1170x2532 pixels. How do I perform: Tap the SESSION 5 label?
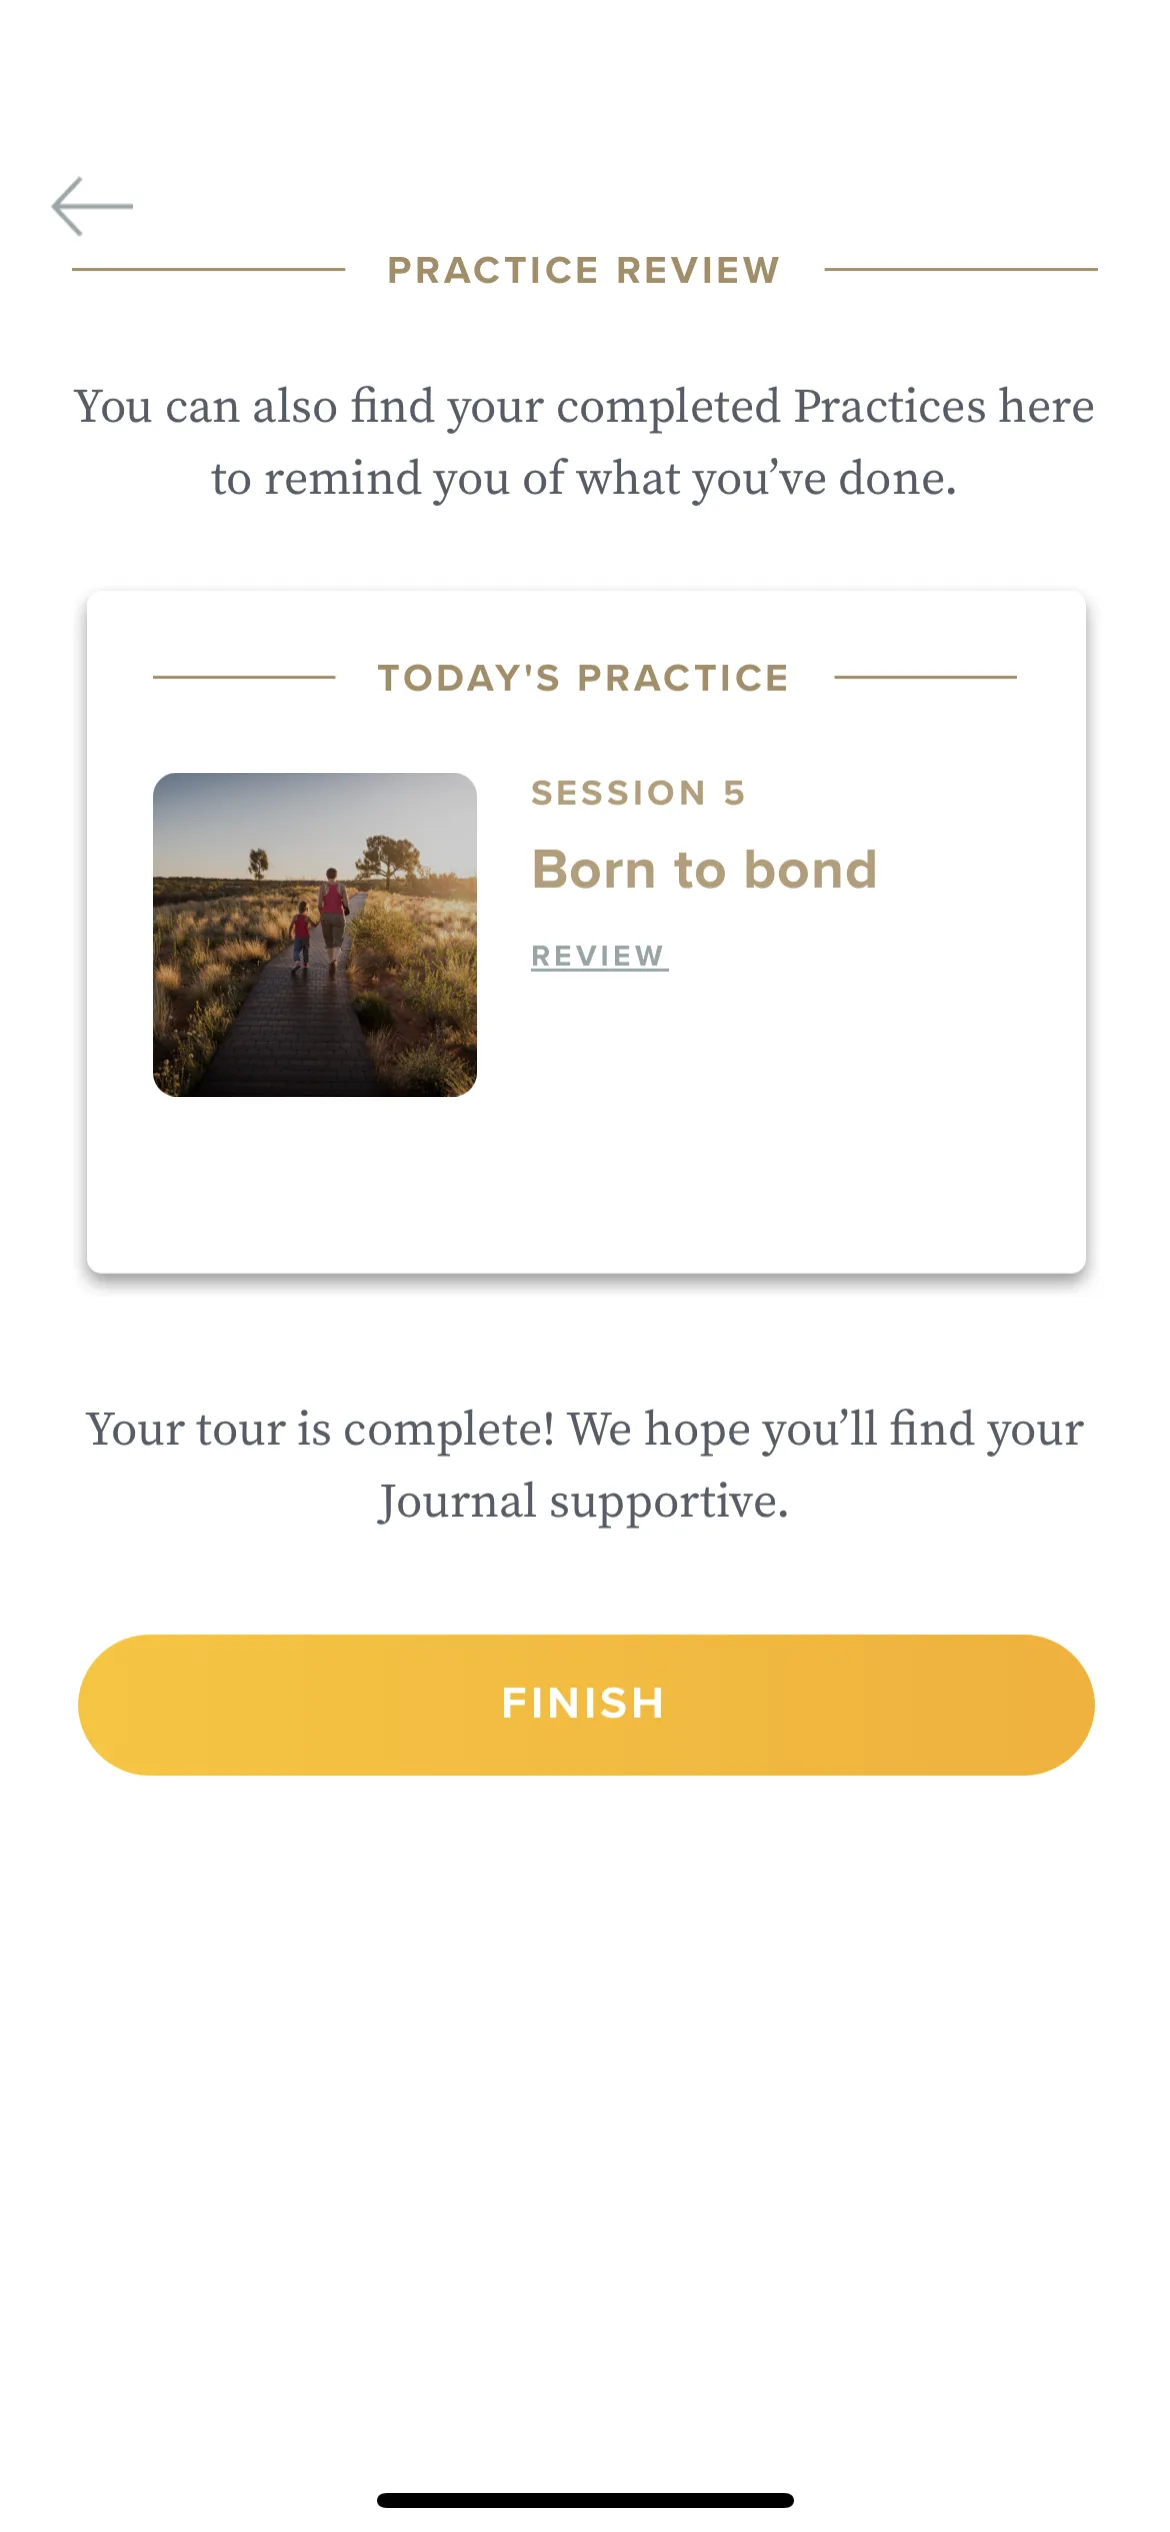click(638, 793)
